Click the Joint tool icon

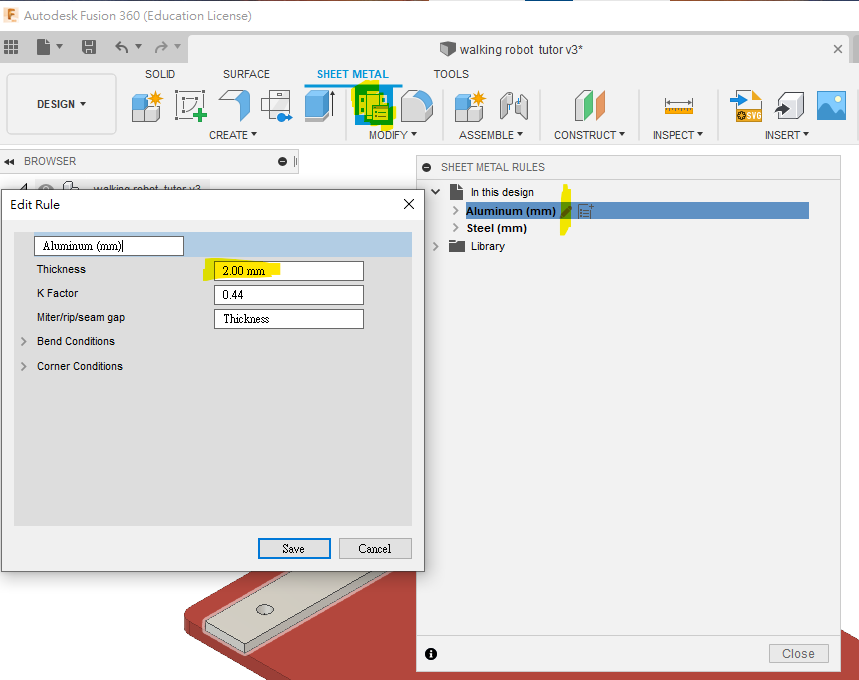(513, 105)
